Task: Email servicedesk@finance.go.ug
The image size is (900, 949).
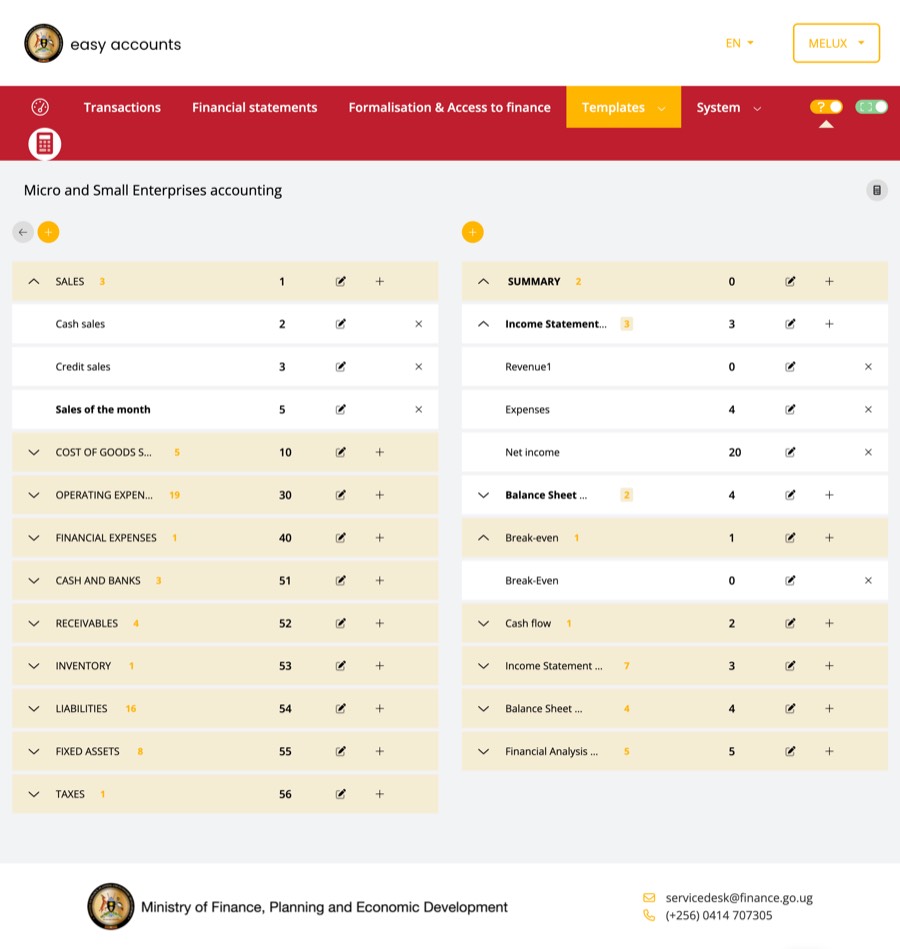Action: pyautogui.click(x=739, y=898)
